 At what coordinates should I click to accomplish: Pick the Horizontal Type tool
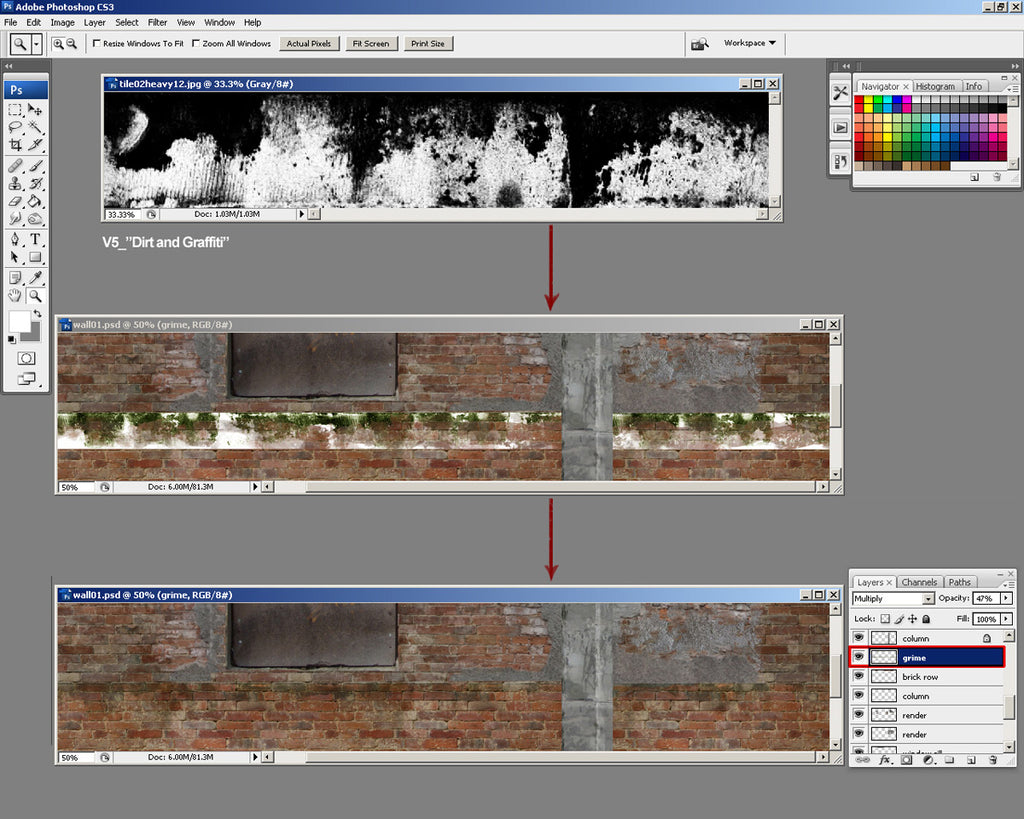[x=35, y=239]
